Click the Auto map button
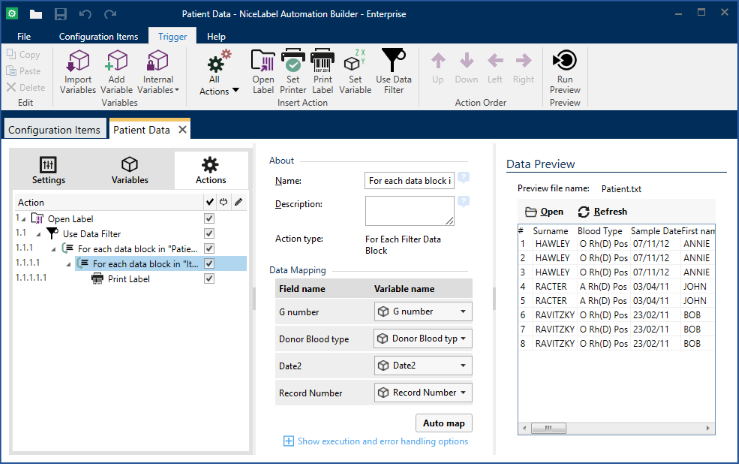 [443, 423]
